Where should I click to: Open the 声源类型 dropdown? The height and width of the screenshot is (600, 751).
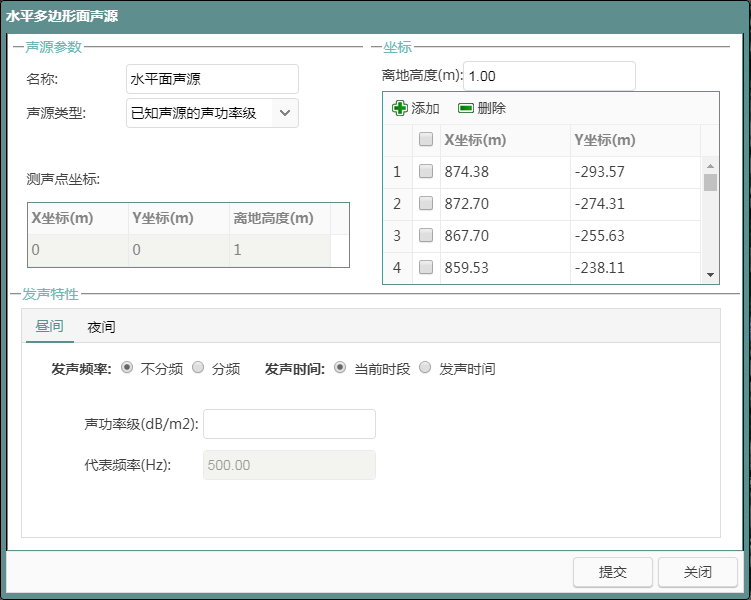[x=284, y=113]
